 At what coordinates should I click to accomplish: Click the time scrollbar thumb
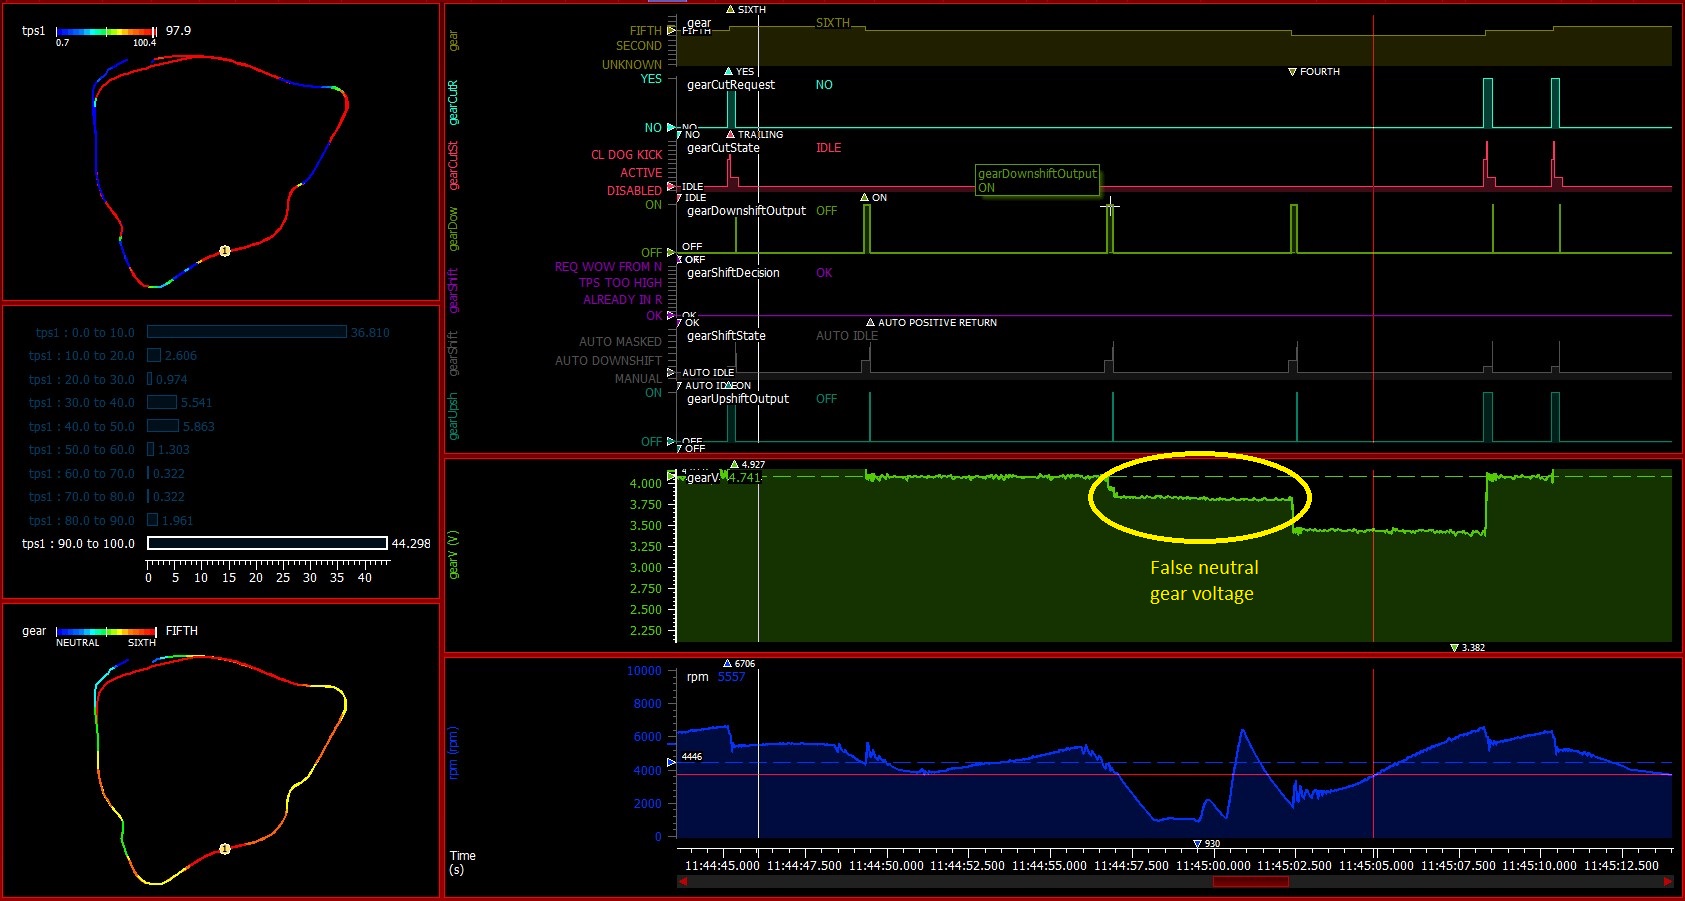(x=1250, y=881)
